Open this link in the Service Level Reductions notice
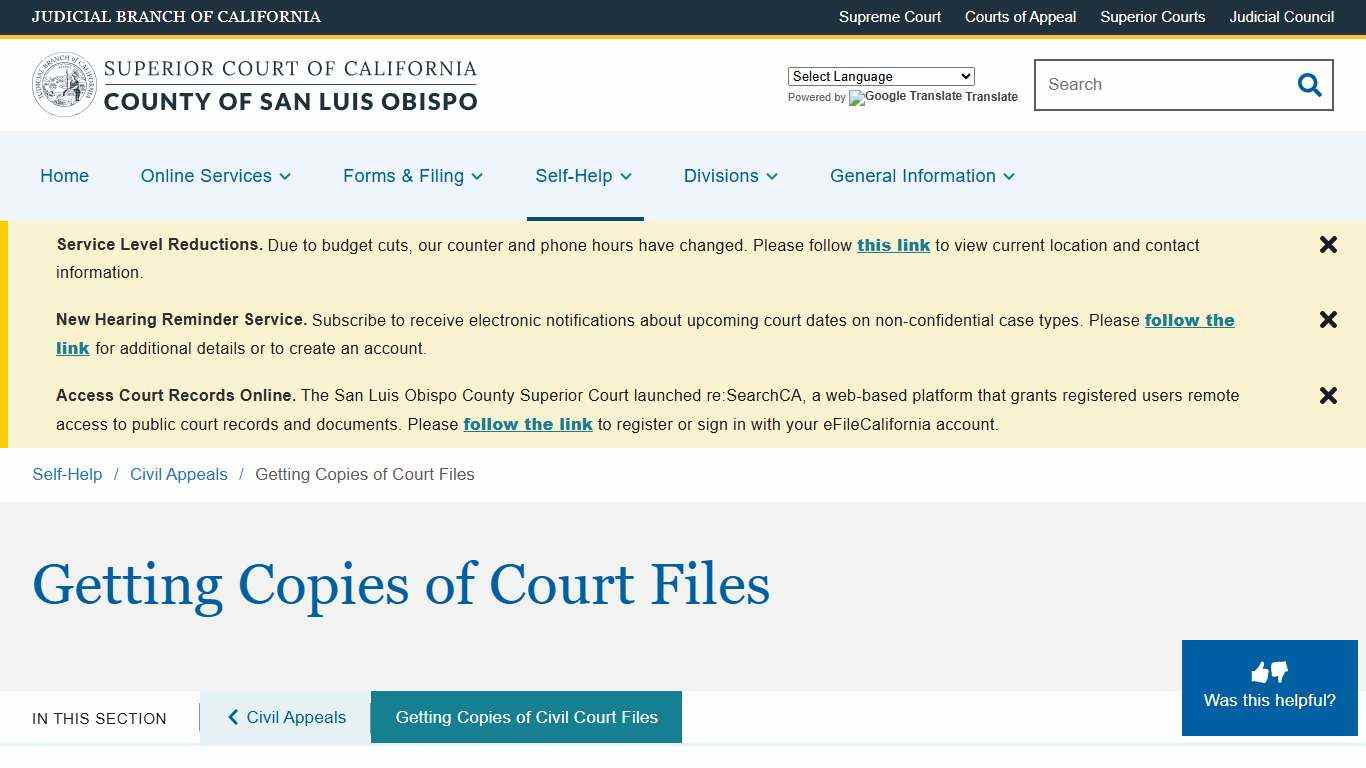The image size is (1366, 768). coord(893,245)
